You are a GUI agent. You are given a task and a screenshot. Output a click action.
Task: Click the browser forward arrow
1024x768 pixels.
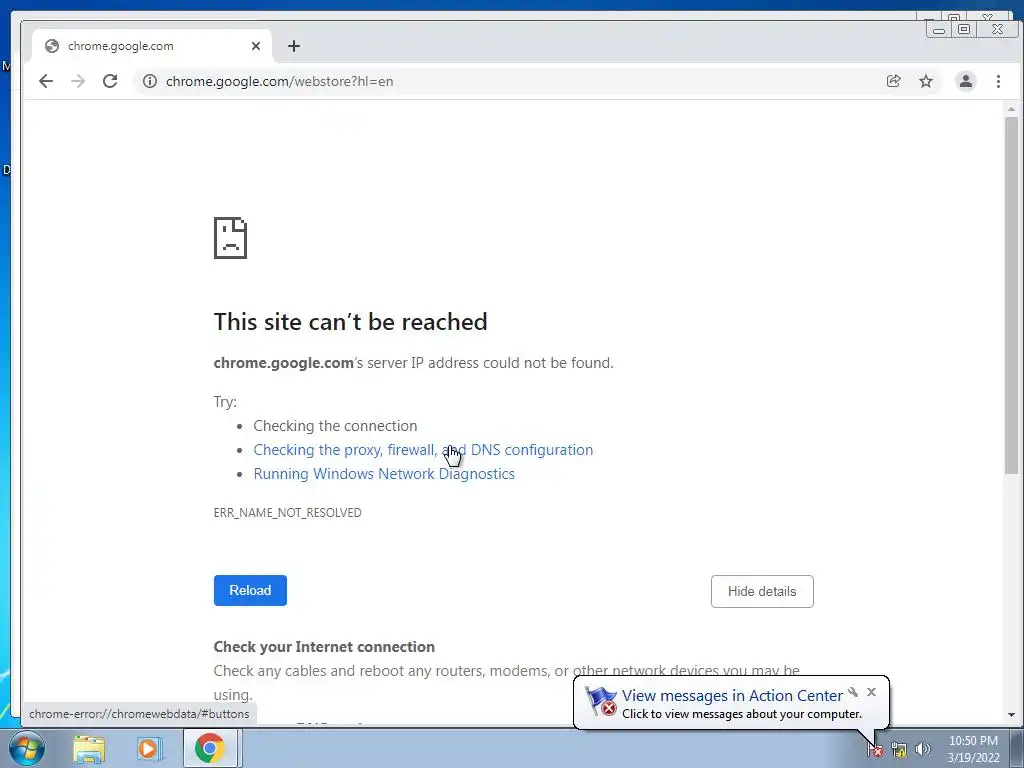(78, 81)
